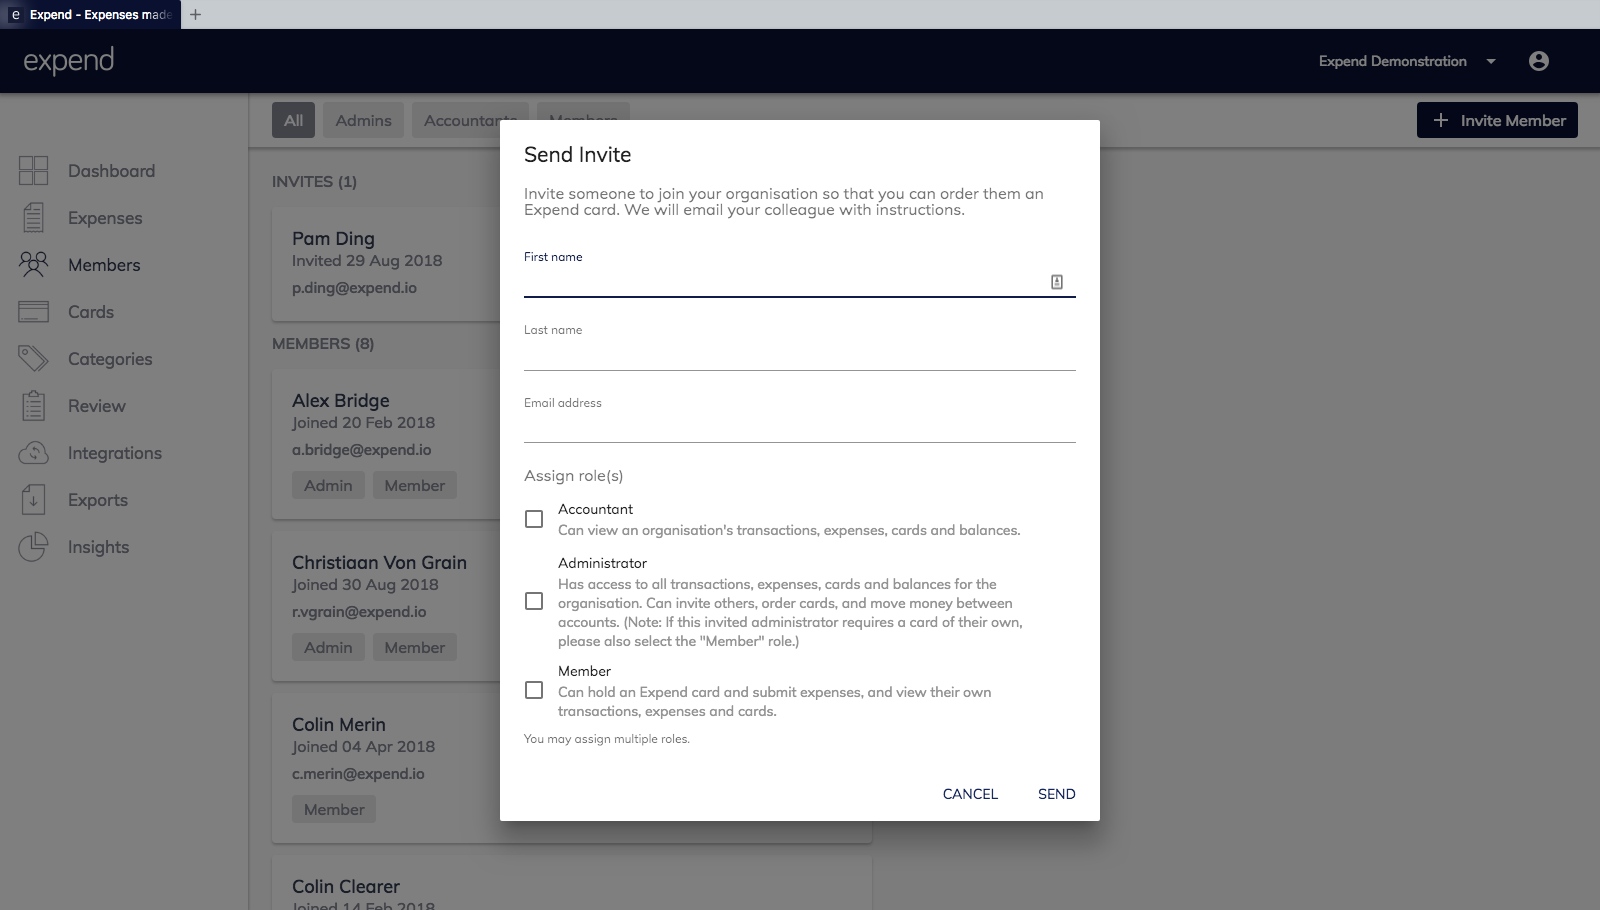
Task: Select the All members filter tab
Action: (x=293, y=120)
